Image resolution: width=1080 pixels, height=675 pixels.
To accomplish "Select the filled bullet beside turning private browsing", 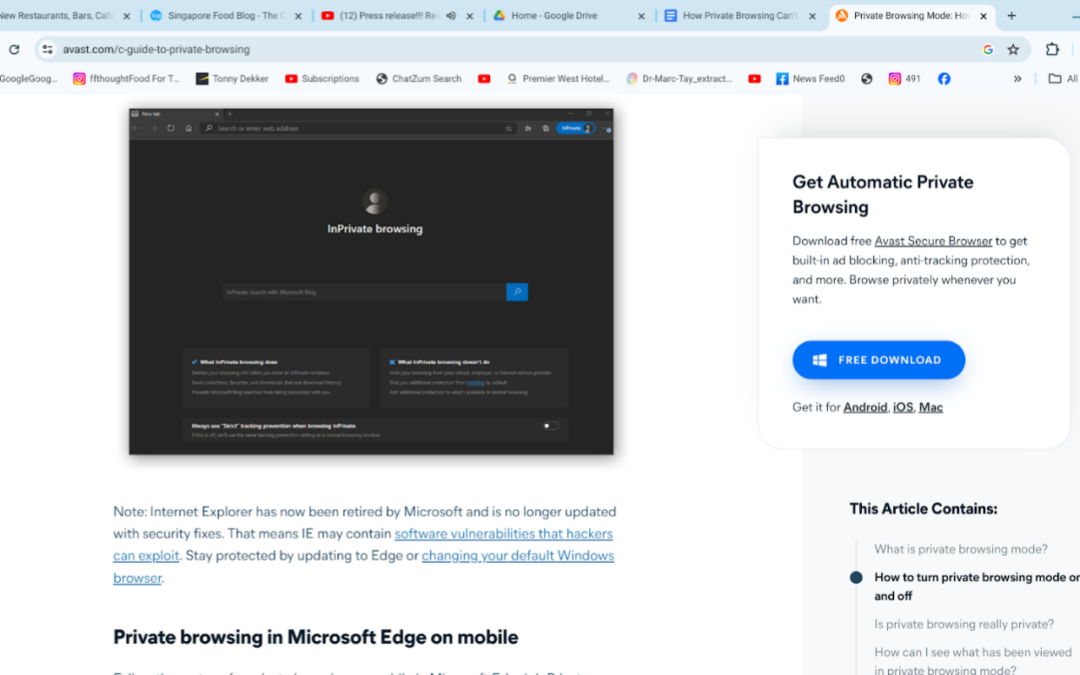I will pos(855,577).
